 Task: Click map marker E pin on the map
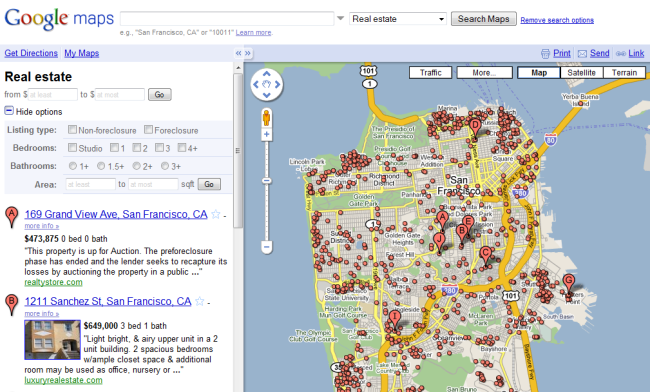click(468, 224)
